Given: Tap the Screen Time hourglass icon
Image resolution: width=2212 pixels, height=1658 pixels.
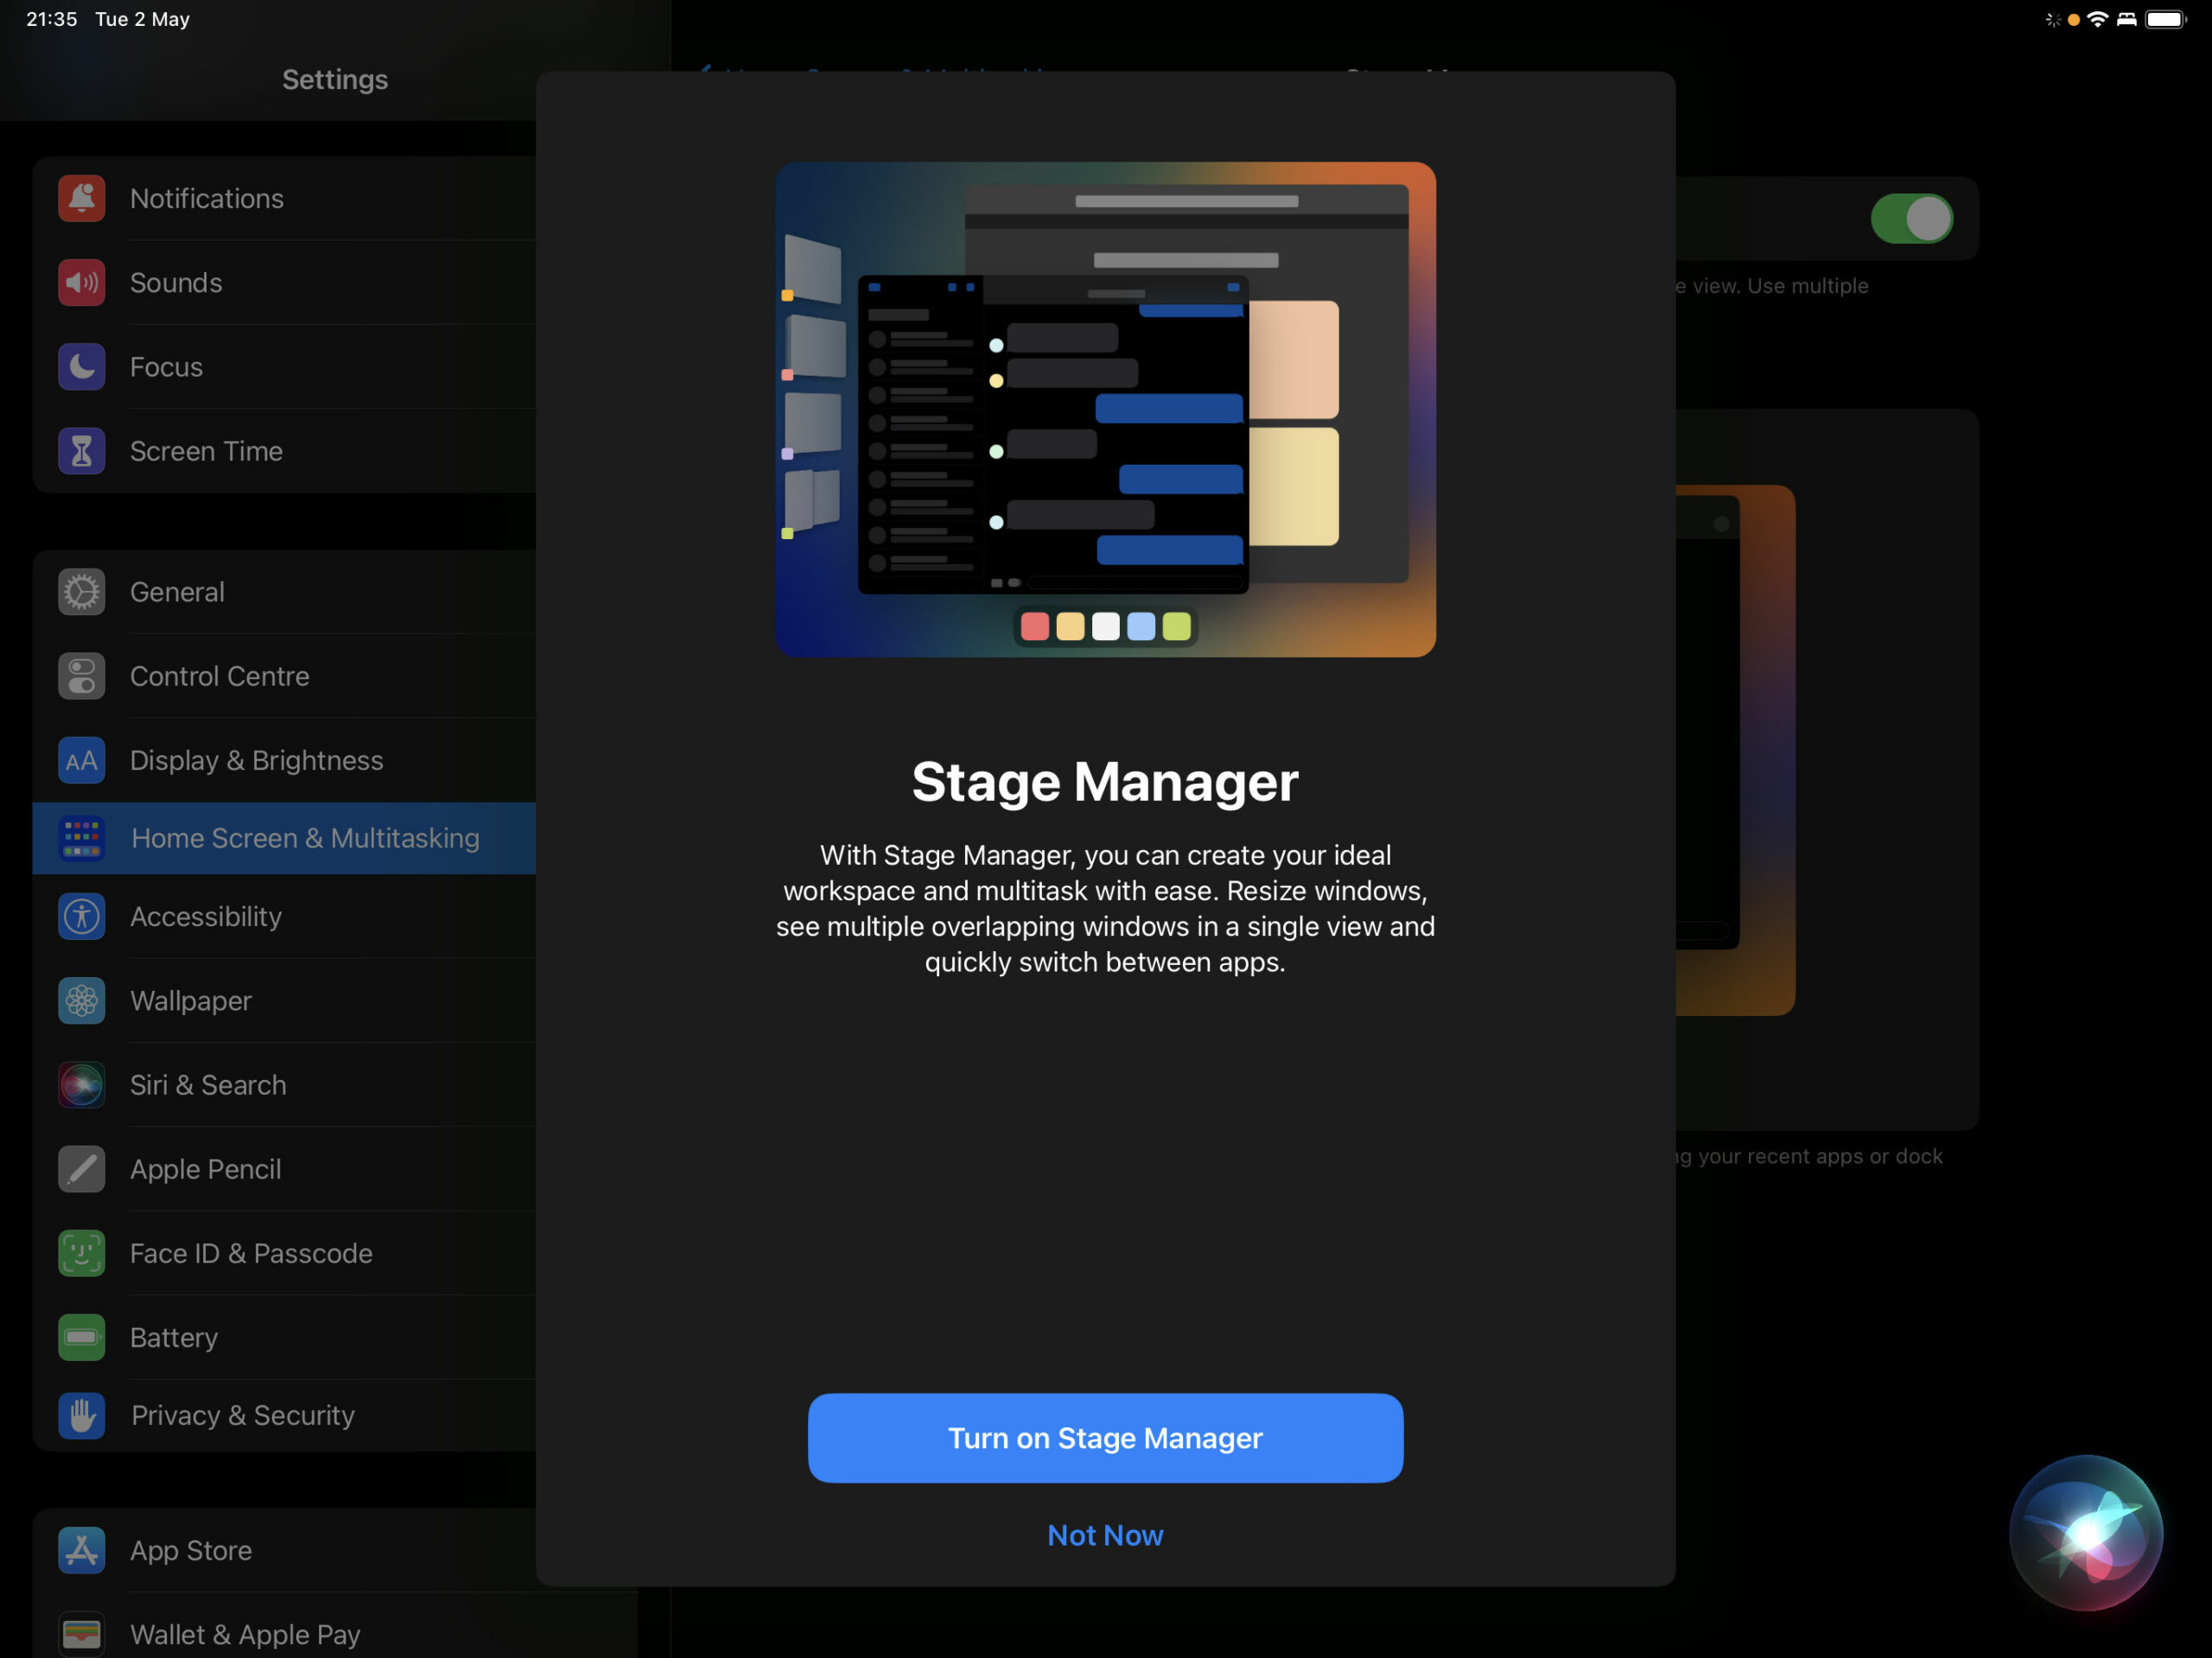Looking at the screenshot, I should [81, 451].
